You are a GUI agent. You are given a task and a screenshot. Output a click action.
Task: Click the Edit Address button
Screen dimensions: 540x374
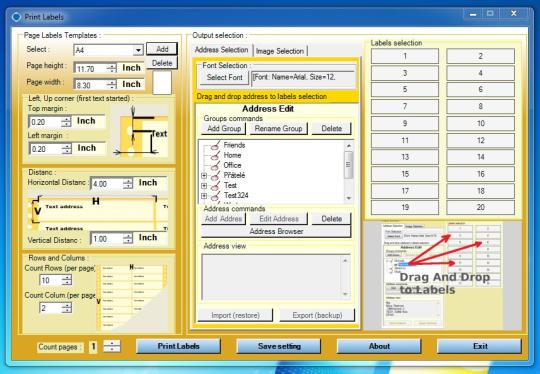(x=279, y=219)
